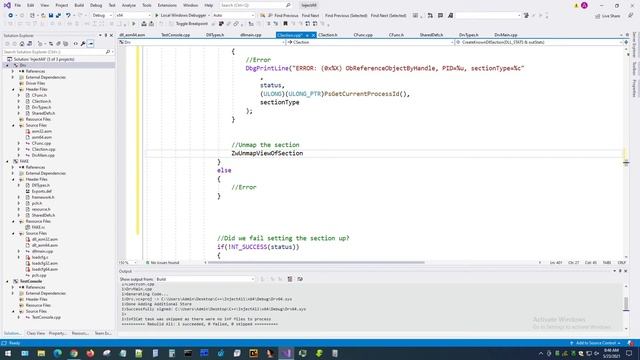
Task: Toggle the Preview Selected Items button in Solution Explorer
Action: click(x=91, y=44)
